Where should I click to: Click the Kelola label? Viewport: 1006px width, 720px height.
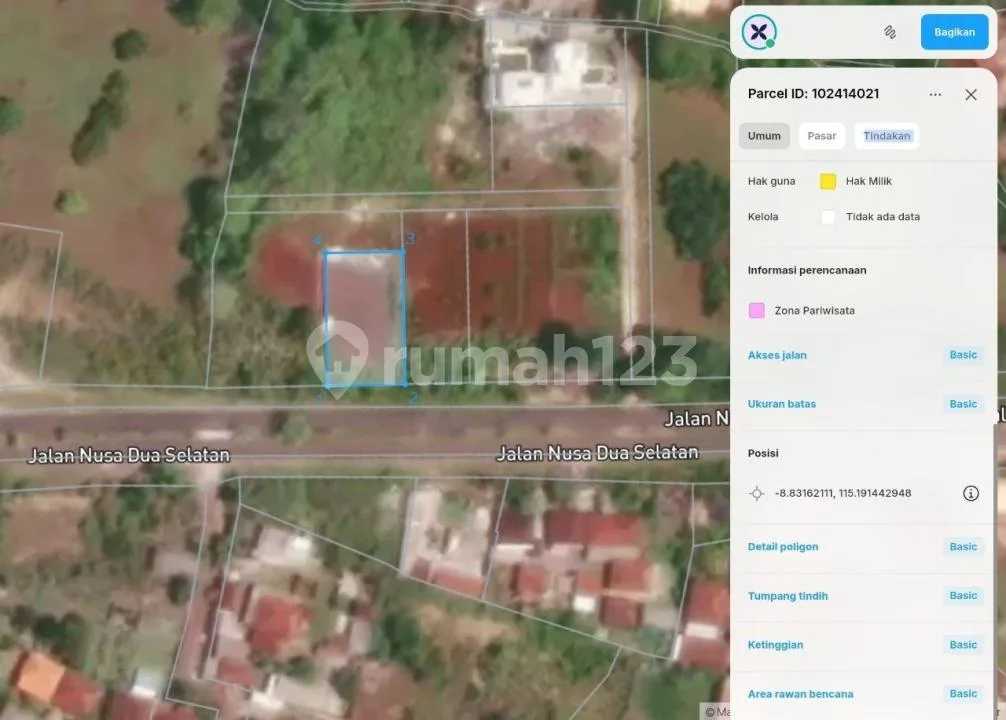coord(763,217)
